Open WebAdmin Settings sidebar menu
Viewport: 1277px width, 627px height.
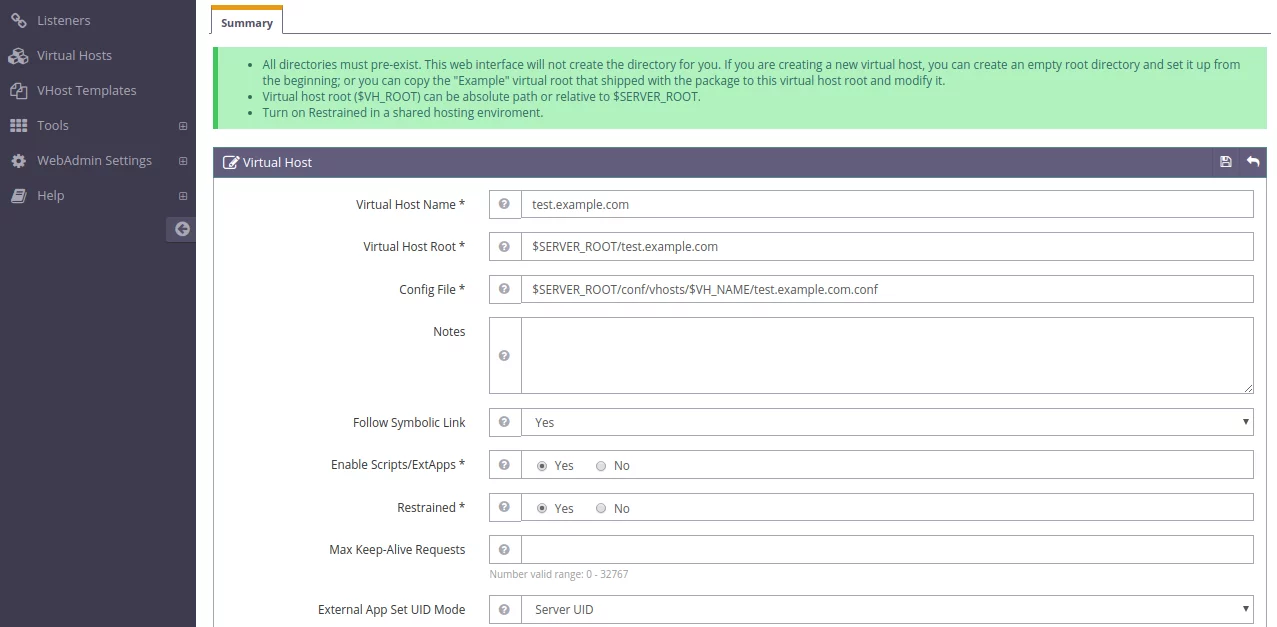point(98,160)
